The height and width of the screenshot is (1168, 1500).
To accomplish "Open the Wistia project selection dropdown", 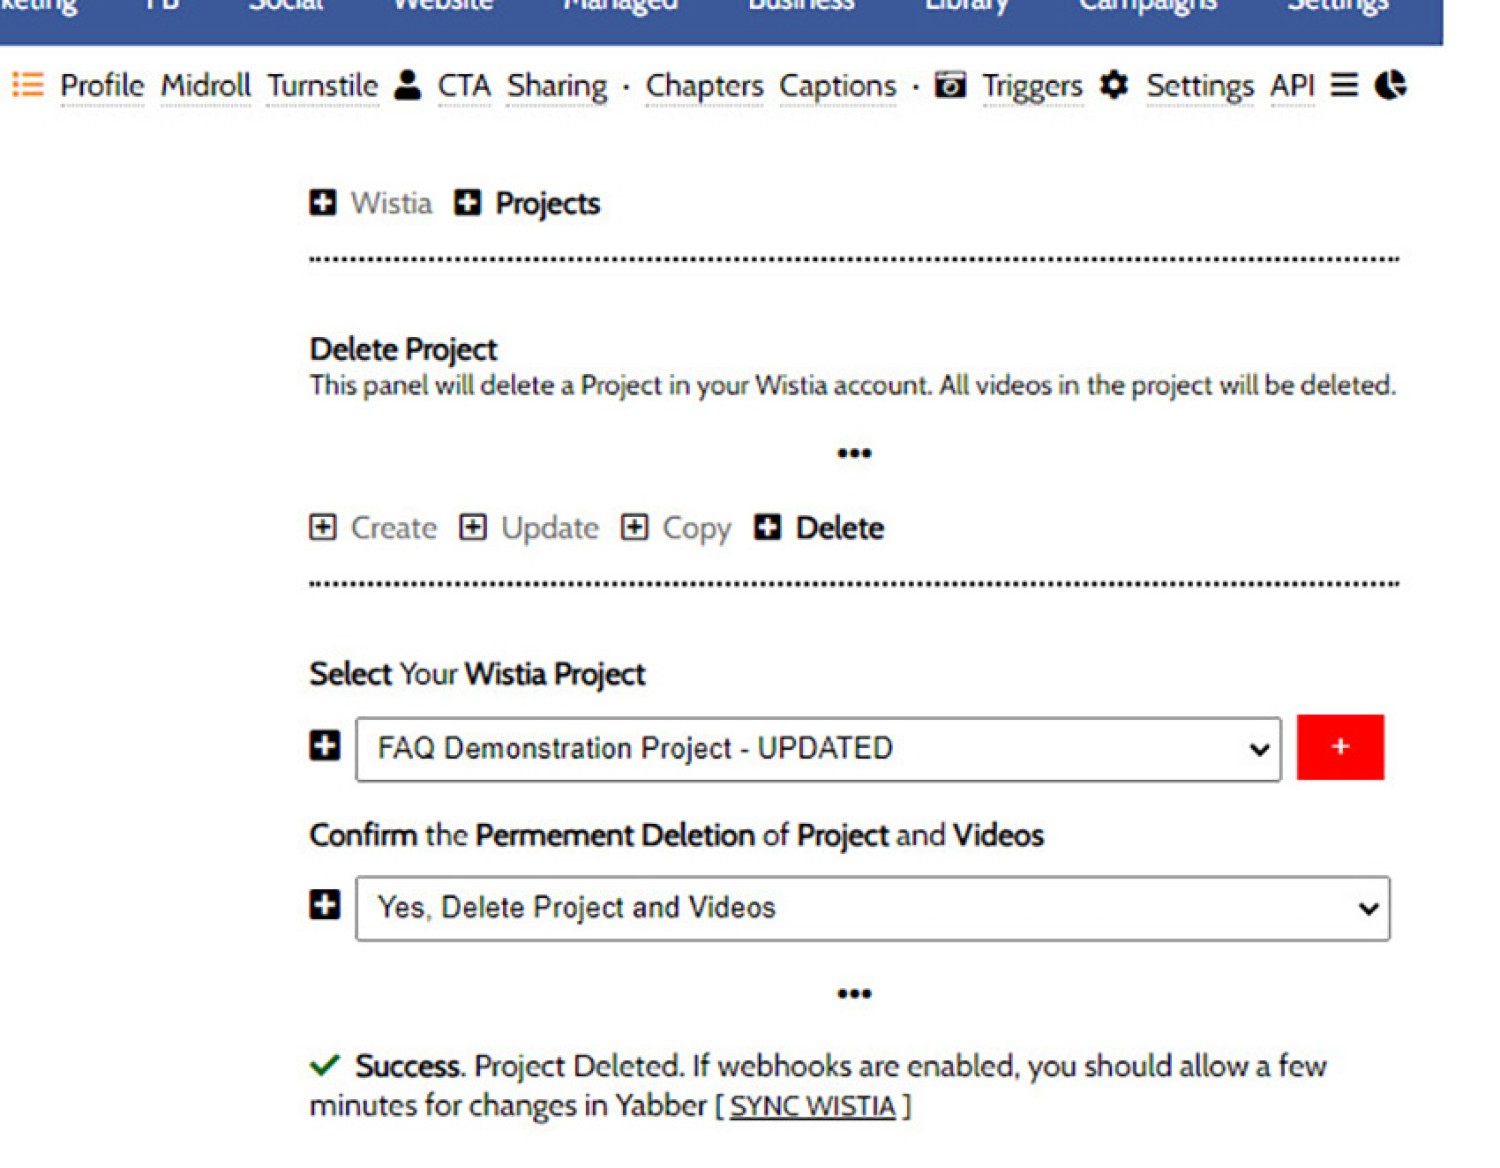I will (818, 749).
